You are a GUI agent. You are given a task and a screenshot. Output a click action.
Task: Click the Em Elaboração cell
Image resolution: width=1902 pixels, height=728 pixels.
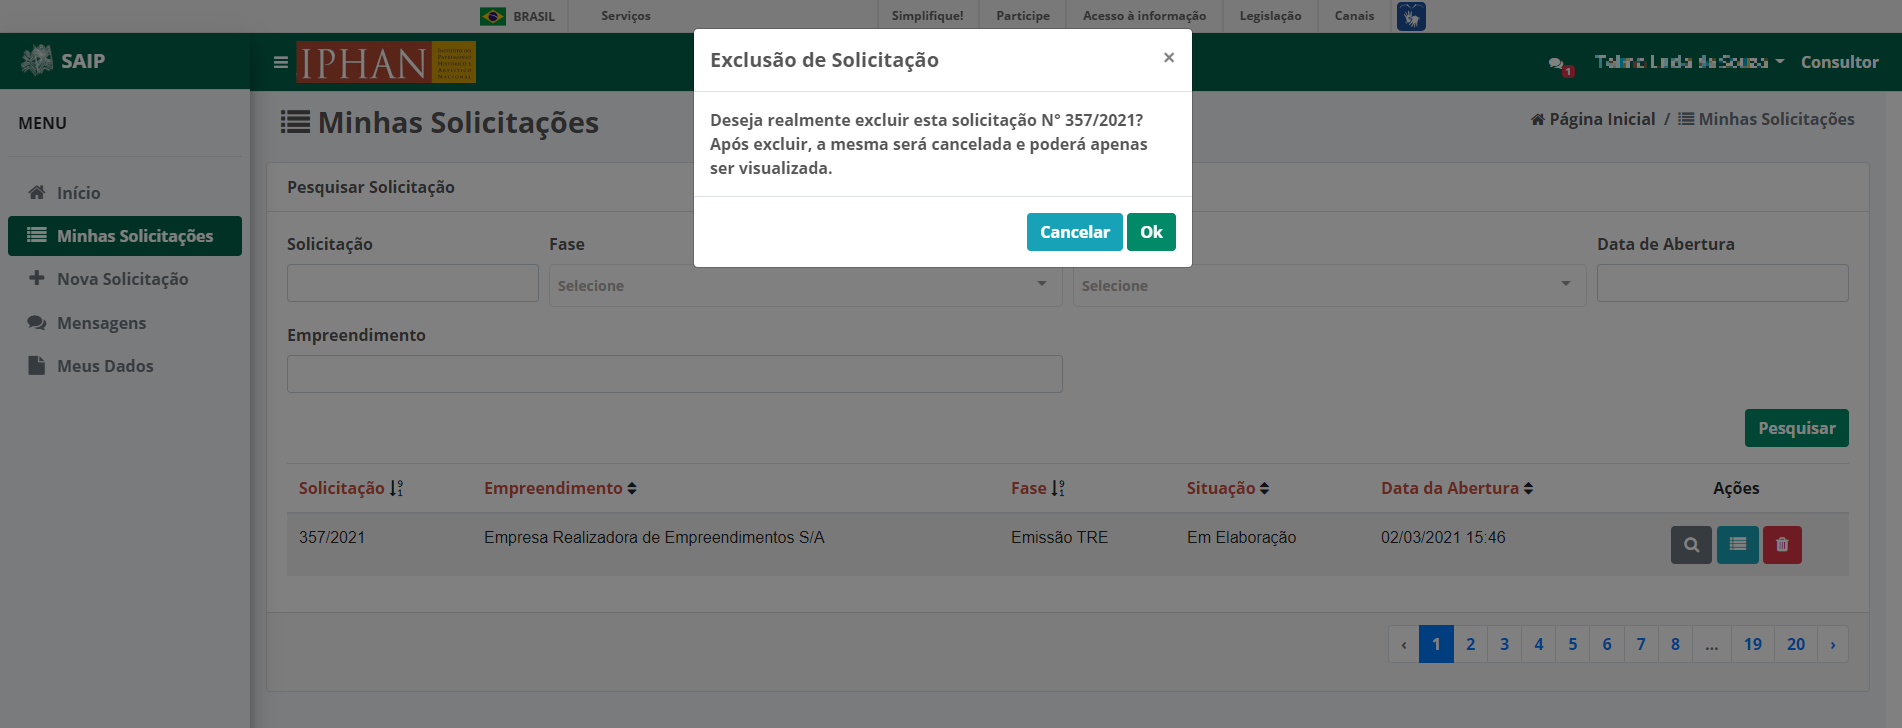[1241, 538]
